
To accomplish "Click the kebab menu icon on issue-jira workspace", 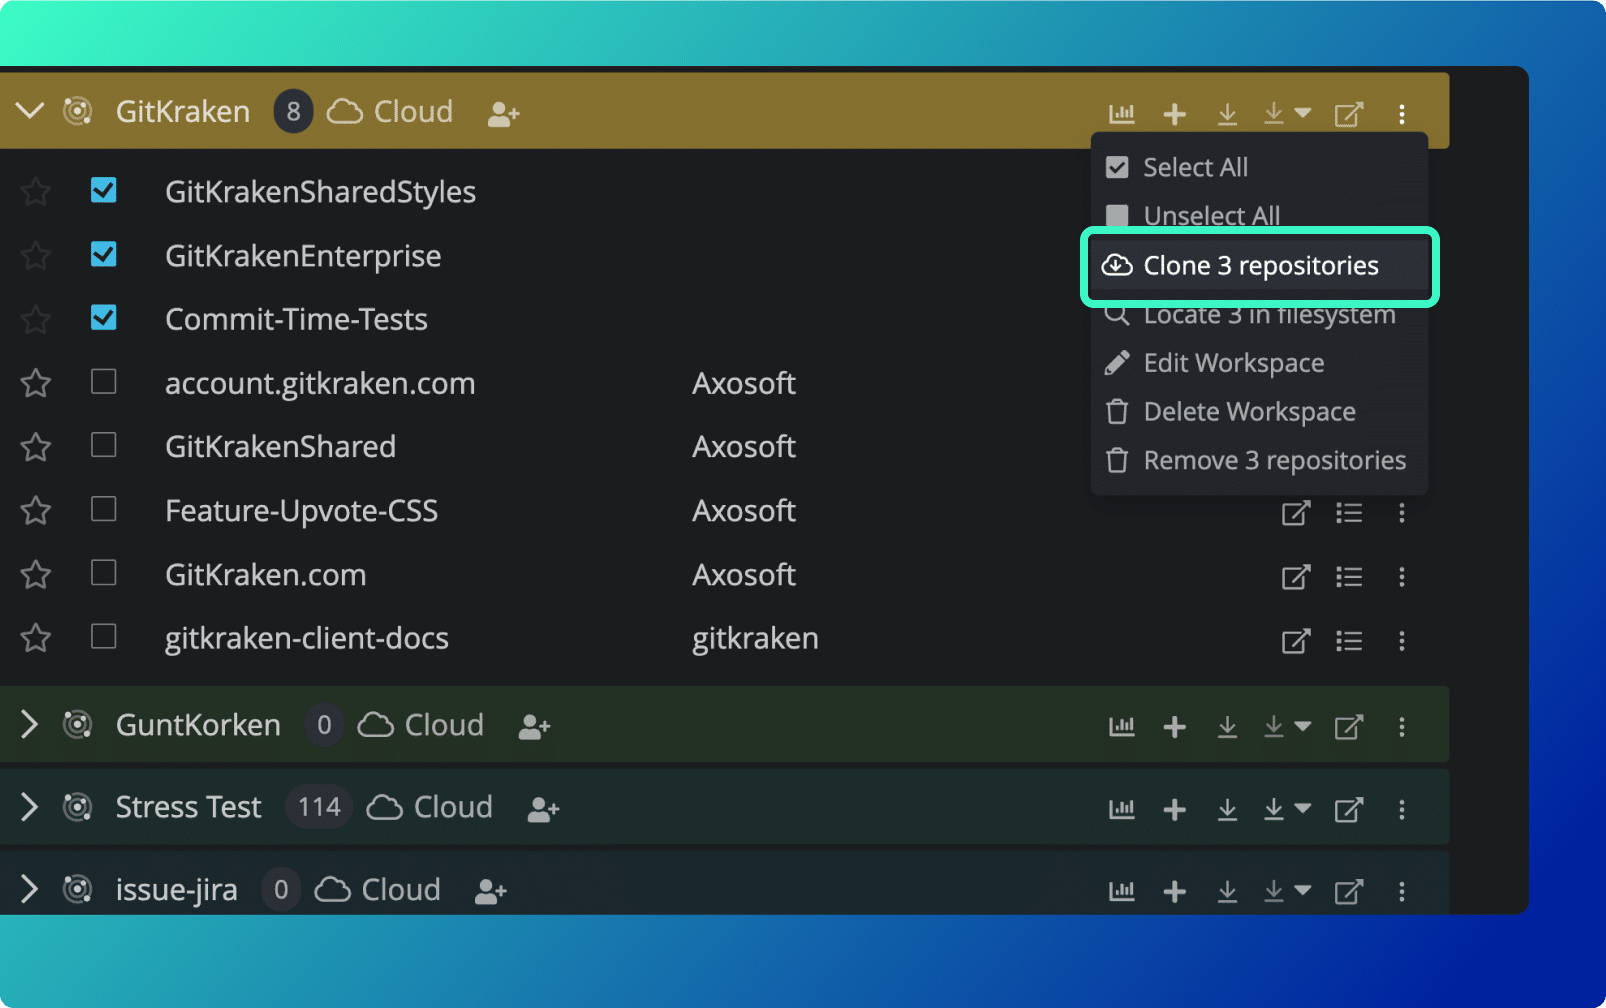I will click(1402, 889).
